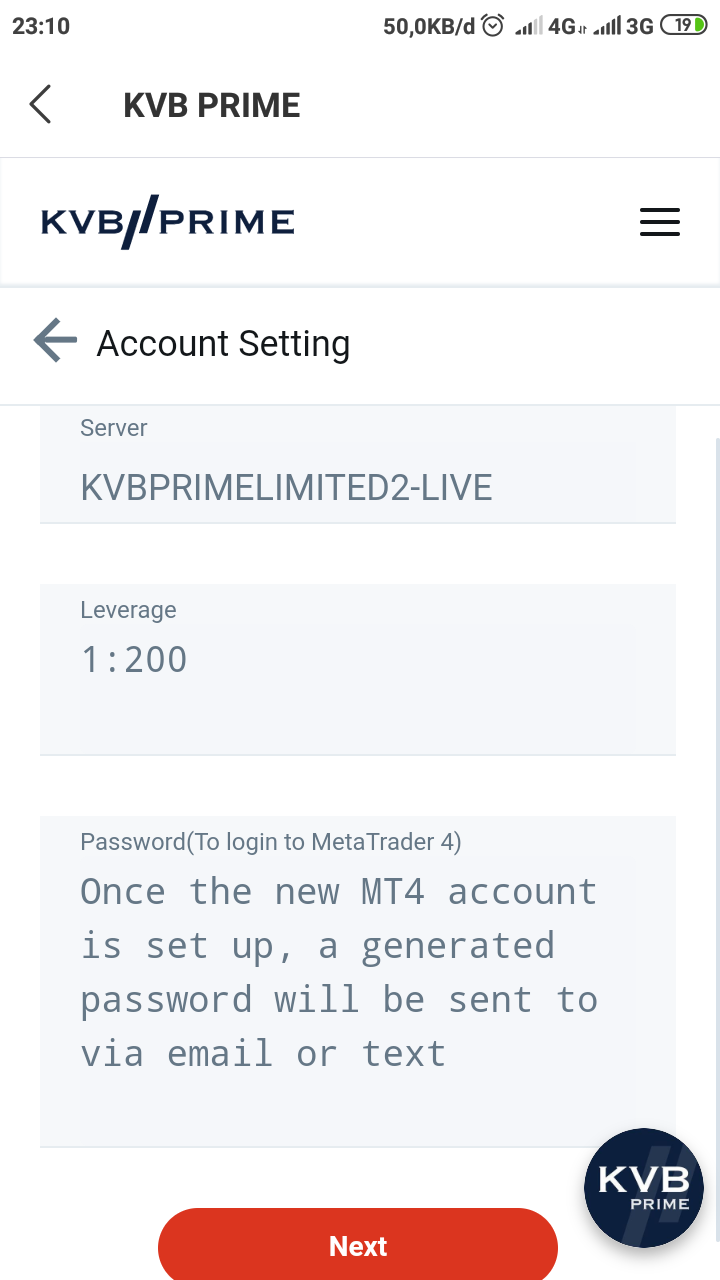Click the red Next button
Screen dimensions: 720x1280
click(358, 1245)
